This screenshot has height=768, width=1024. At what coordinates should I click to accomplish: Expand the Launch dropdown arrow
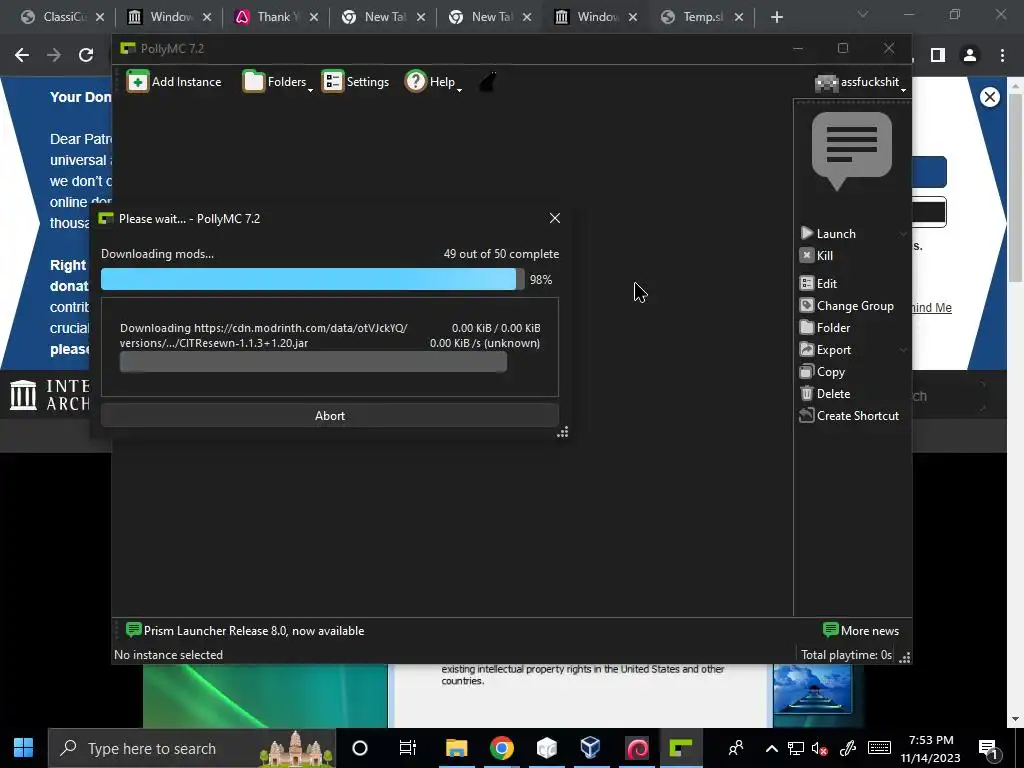coord(903,234)
